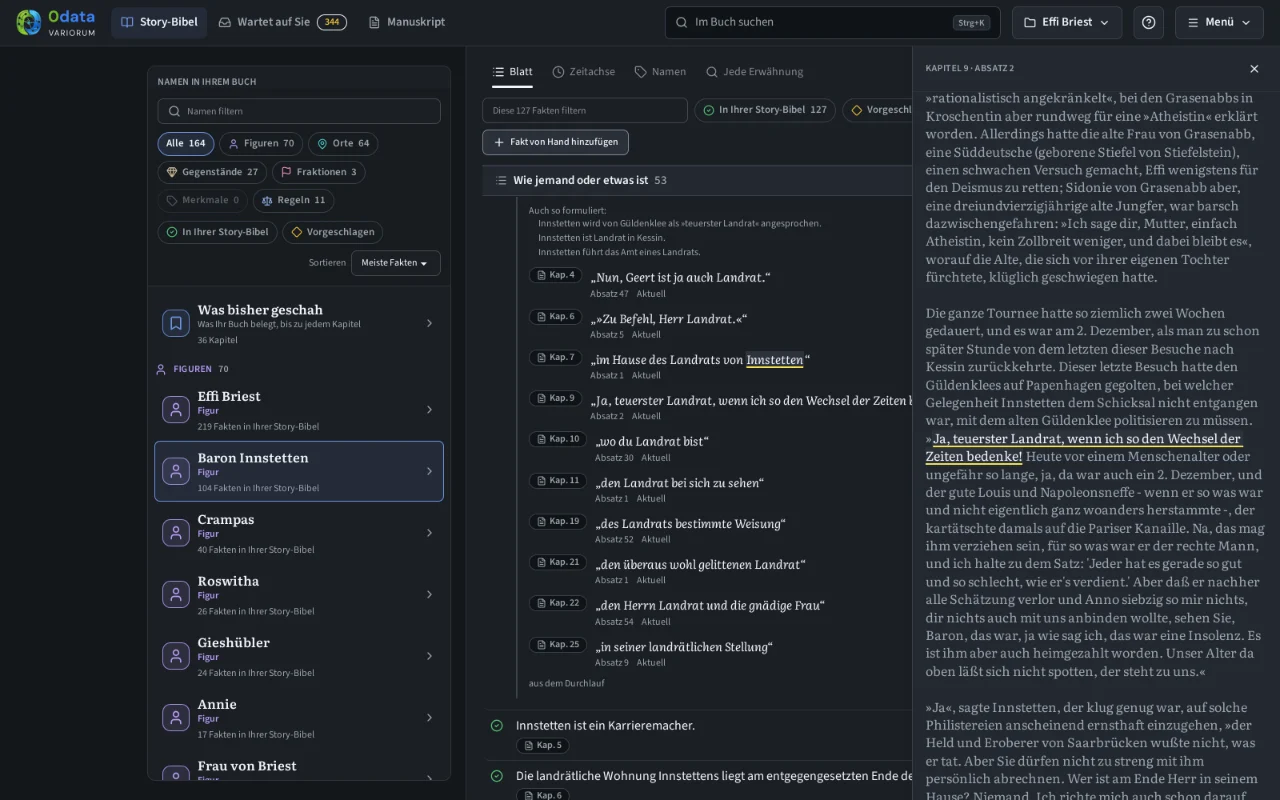Click the person icon for Roswitha

(176, 595)
